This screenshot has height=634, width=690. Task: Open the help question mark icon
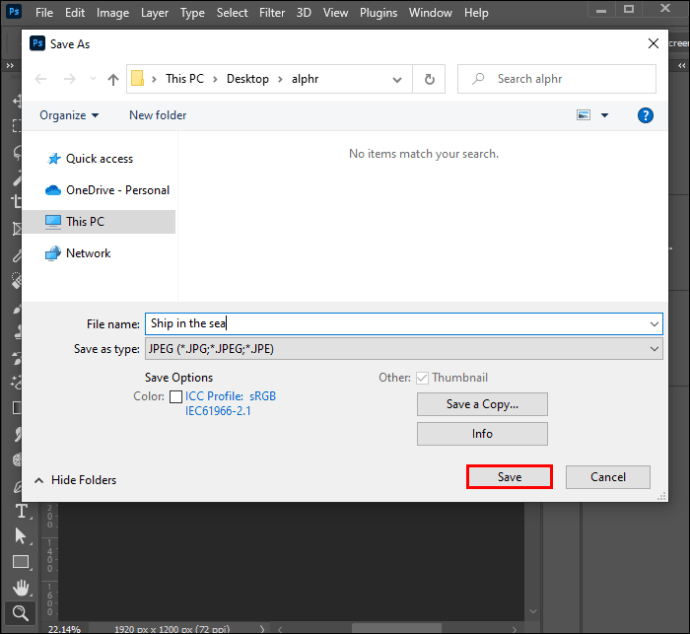tap(645, 115)
